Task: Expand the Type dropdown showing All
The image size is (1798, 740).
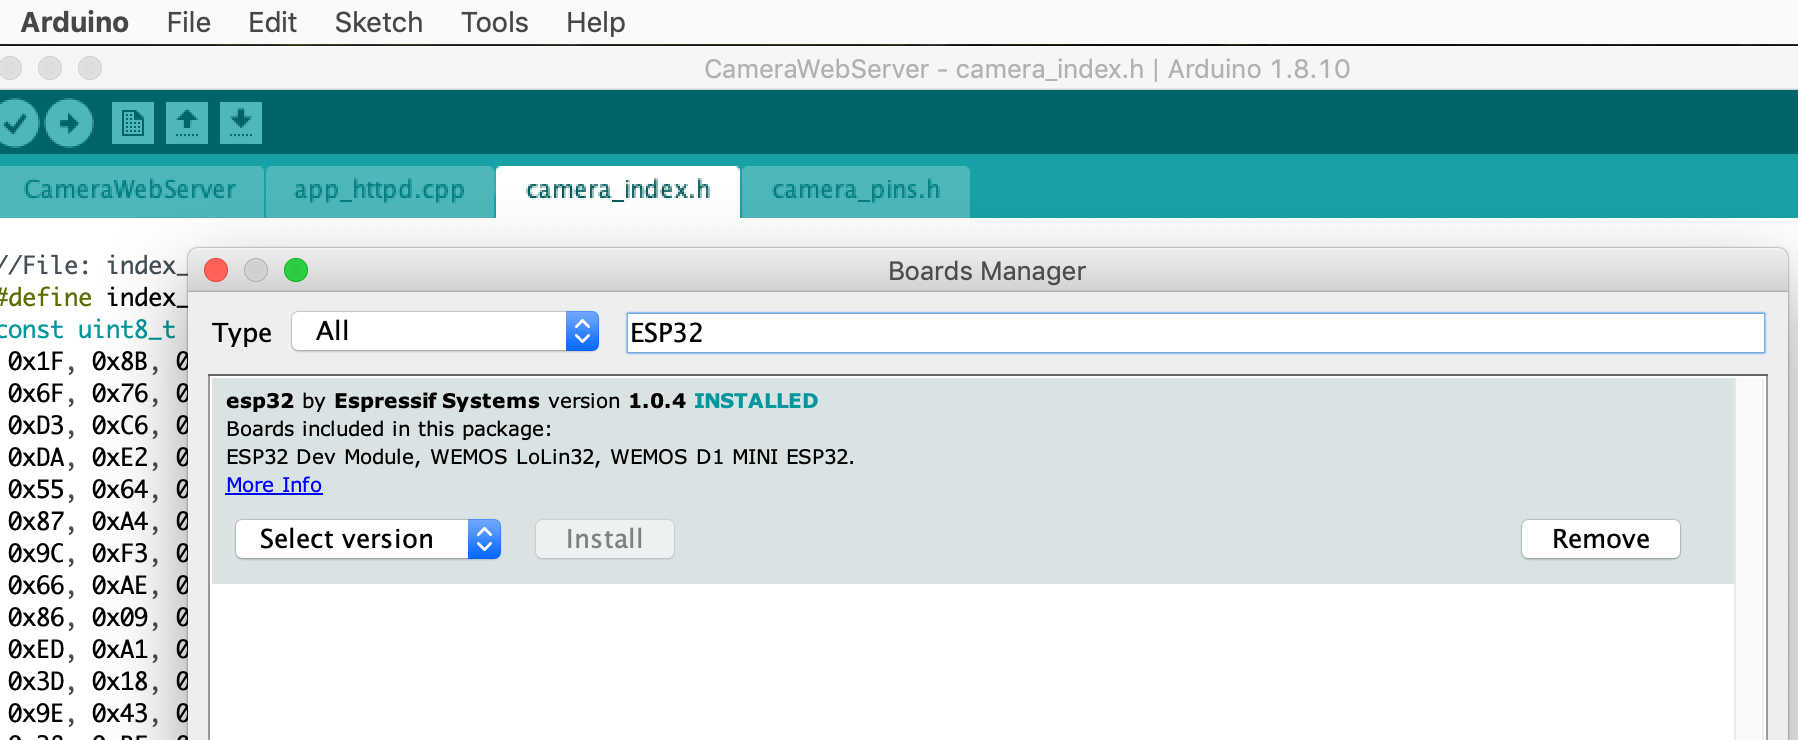Action: pos(445,331)
